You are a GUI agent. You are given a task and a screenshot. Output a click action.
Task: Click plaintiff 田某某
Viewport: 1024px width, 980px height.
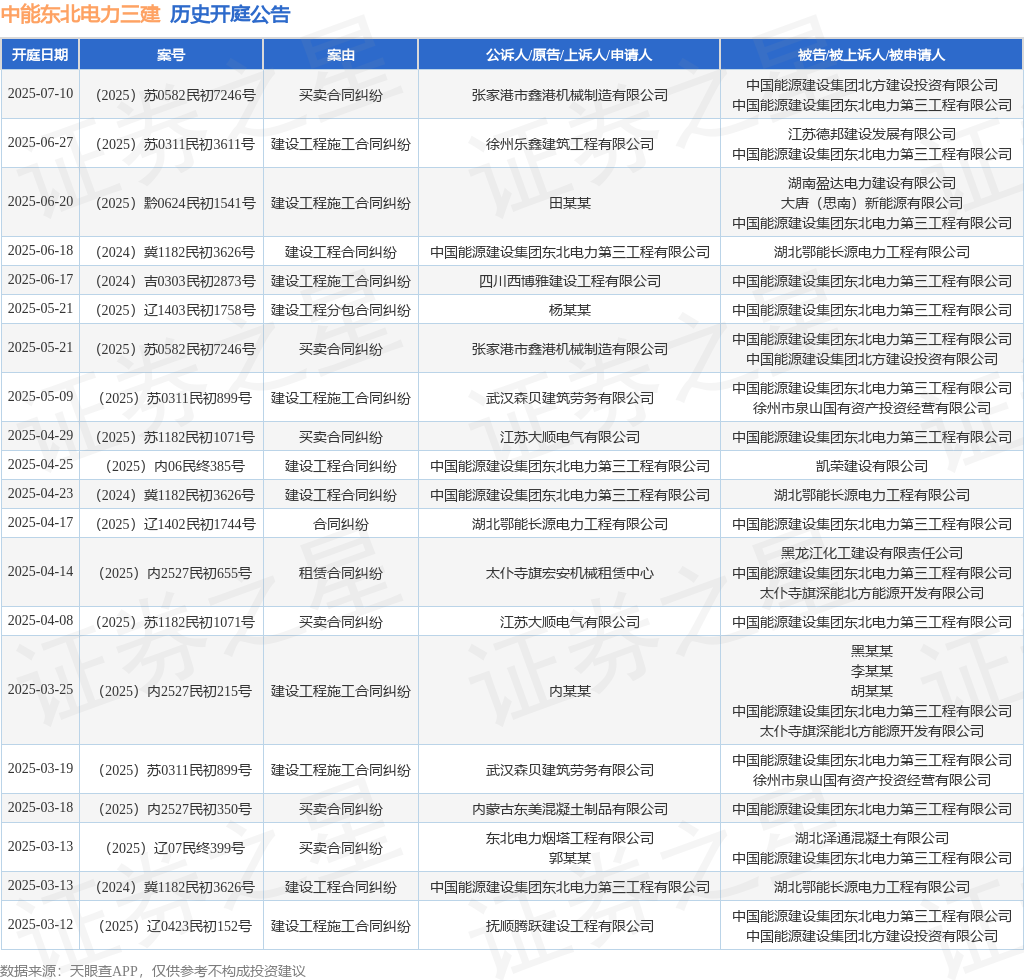569,203
